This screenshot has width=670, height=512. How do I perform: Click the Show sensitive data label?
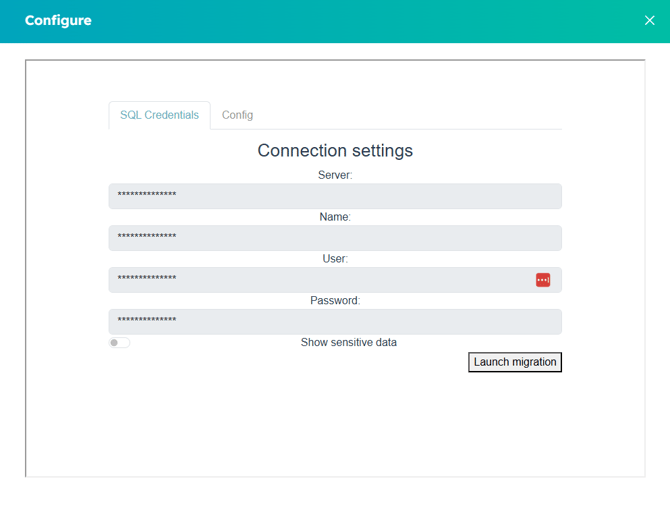tap(349, 342)
